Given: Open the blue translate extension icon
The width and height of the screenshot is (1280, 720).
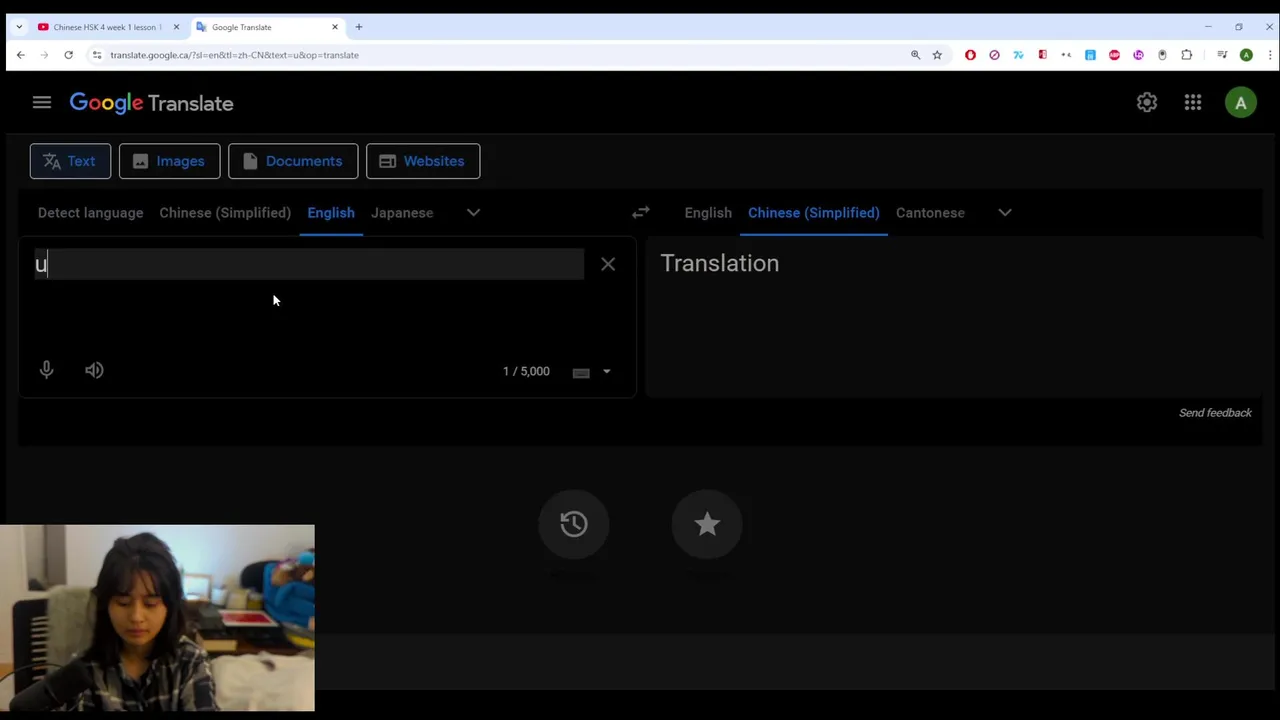Looking at the screenshot, I should pyautogui.click(x=1018, y=55).
